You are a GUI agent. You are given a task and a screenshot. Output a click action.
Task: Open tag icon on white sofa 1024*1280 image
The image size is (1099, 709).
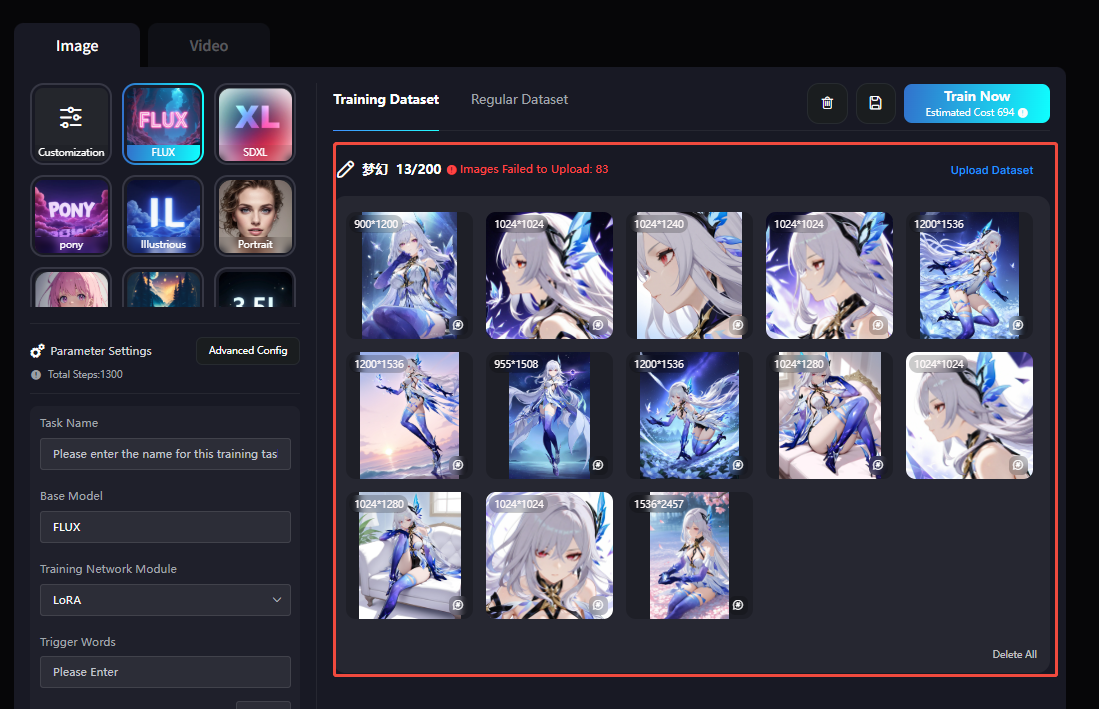point(458,605)
